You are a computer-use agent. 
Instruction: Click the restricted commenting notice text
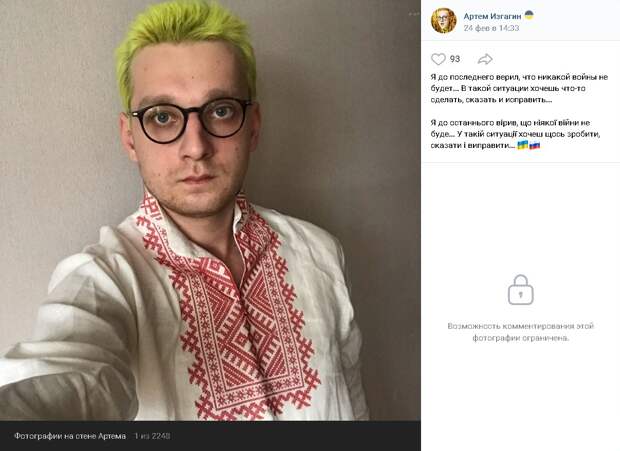click(520, 332)
